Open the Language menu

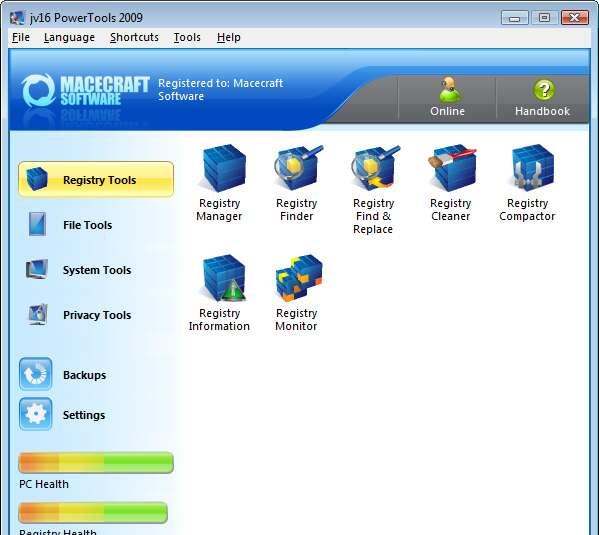point(69,37)
